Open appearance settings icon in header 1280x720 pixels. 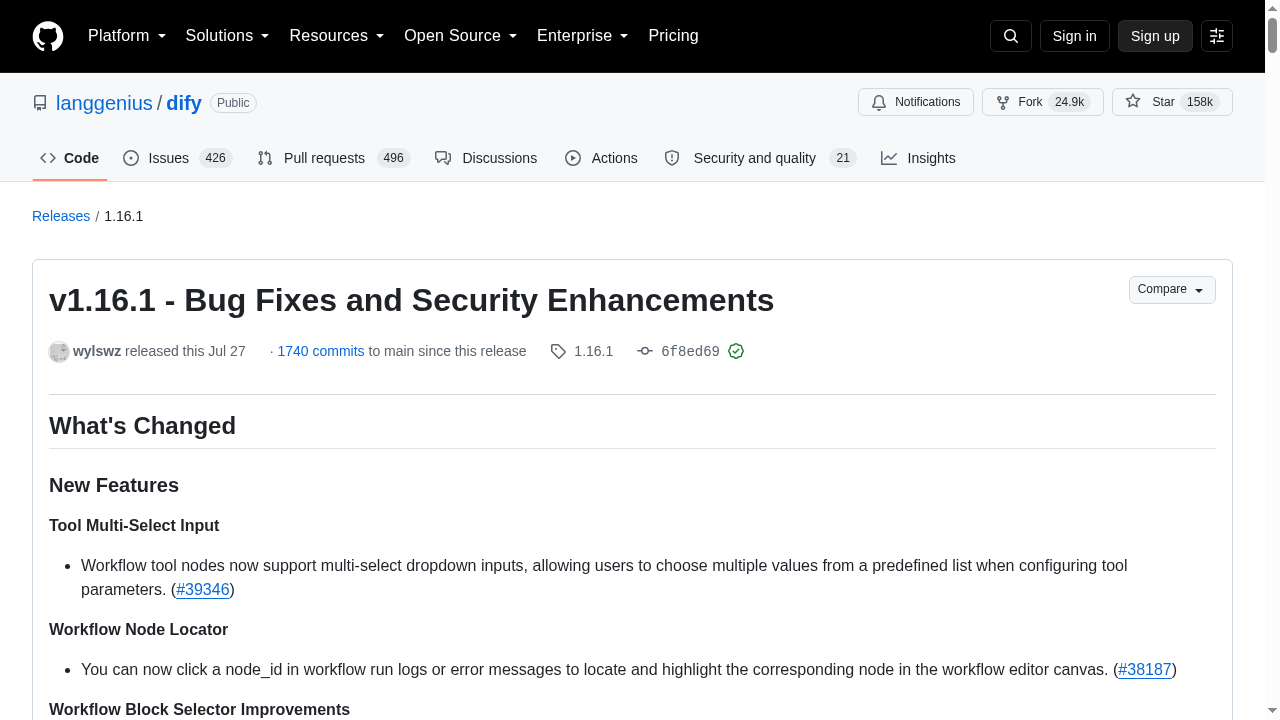click(1217, 36)
